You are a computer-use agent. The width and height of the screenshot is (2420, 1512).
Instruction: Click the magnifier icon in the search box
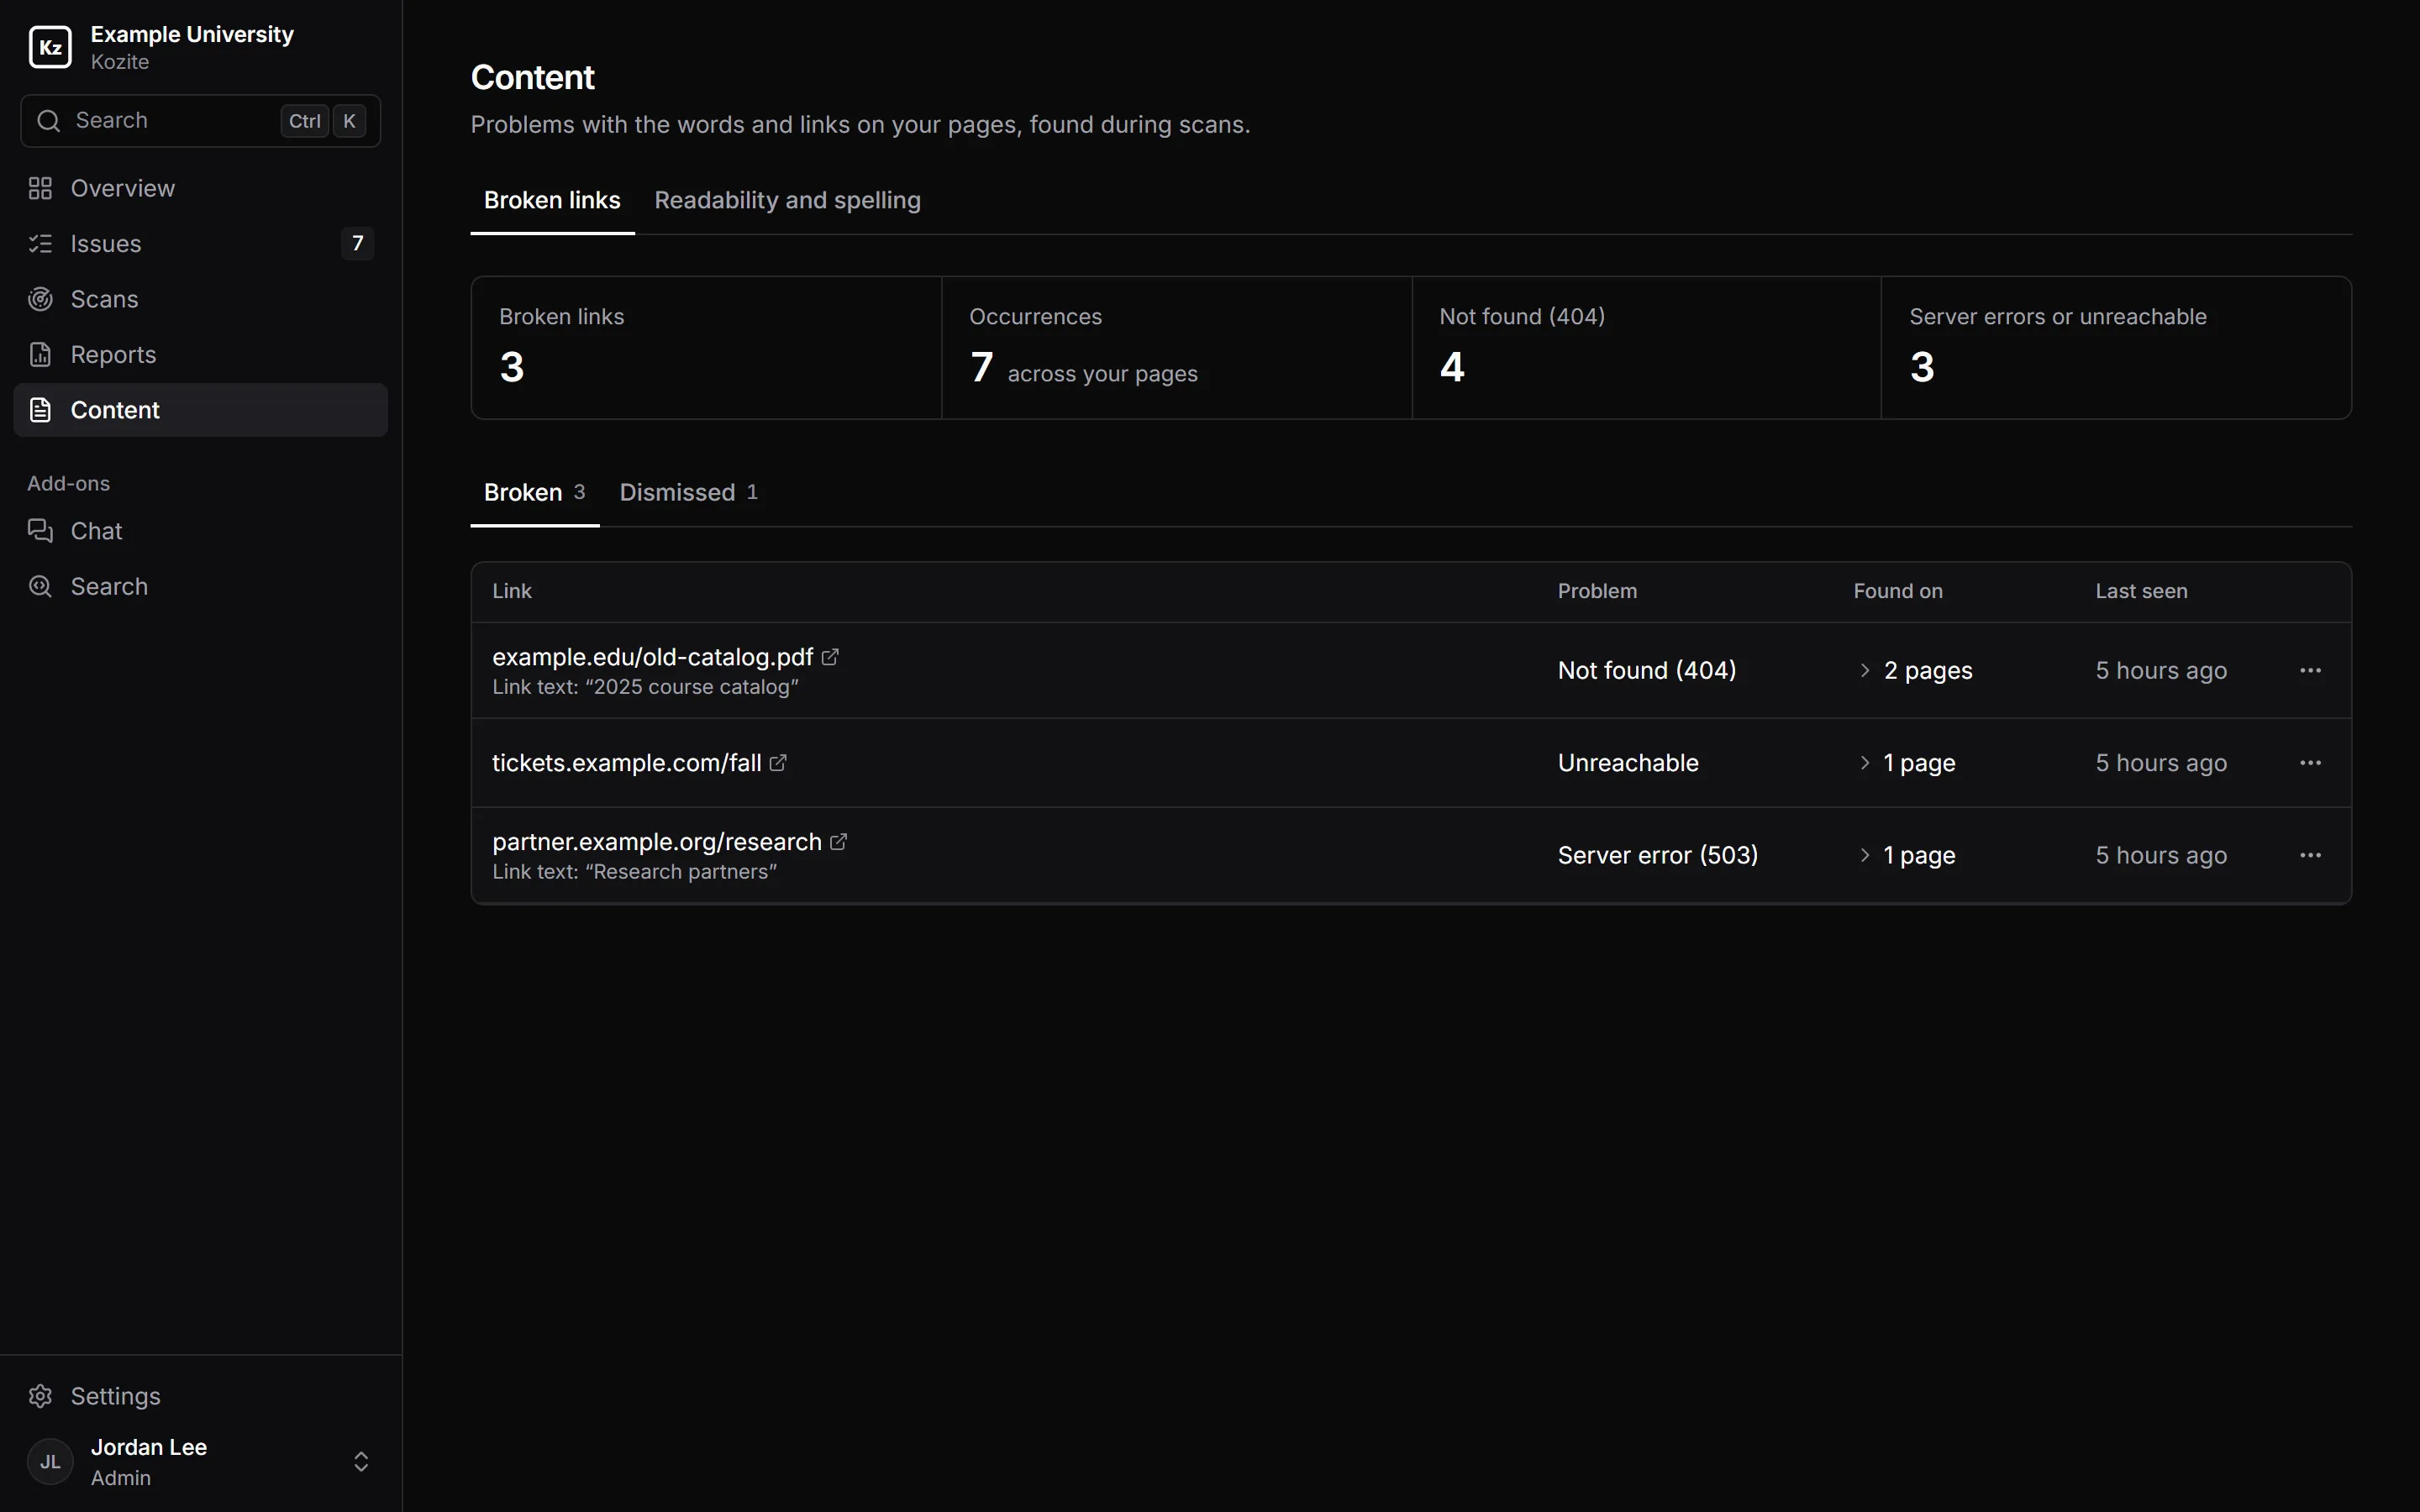click(48, 121)
